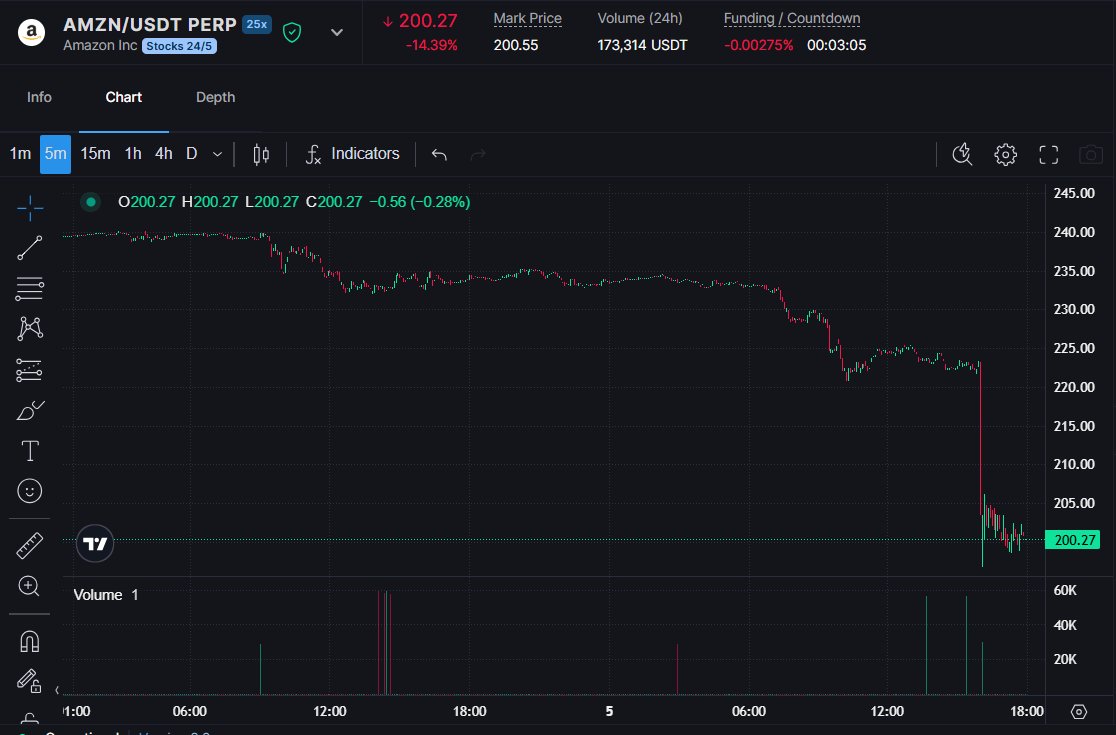Expand the AMZN/USDT pair selector chevron
Screen dimensions: 1116x735
coord(337,32)
